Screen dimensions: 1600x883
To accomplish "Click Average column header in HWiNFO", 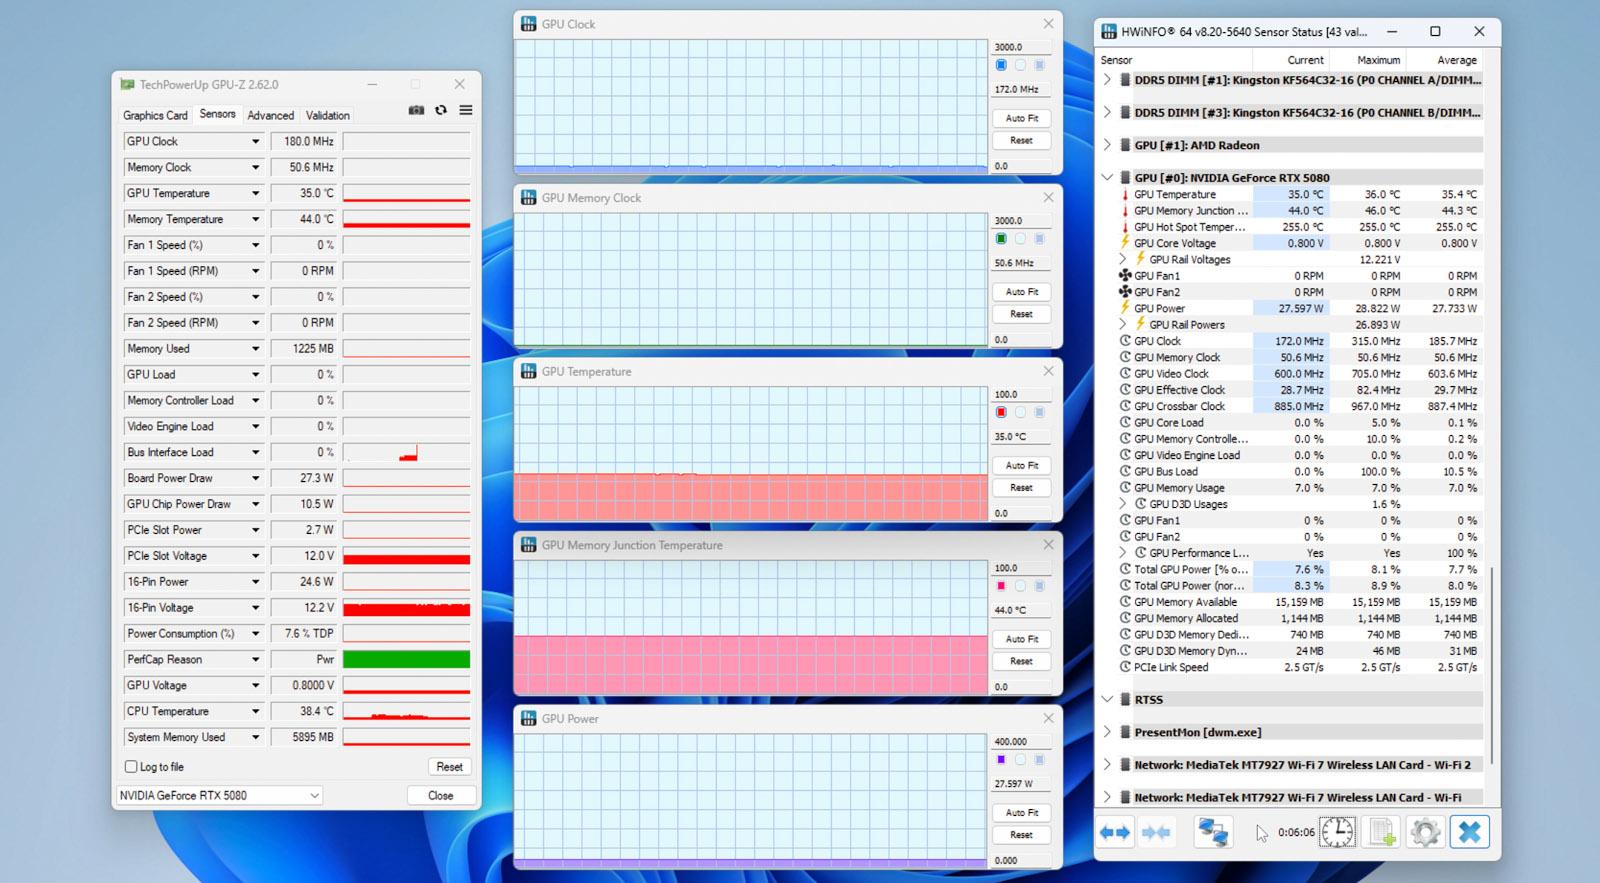I will tap(1443, 60).
